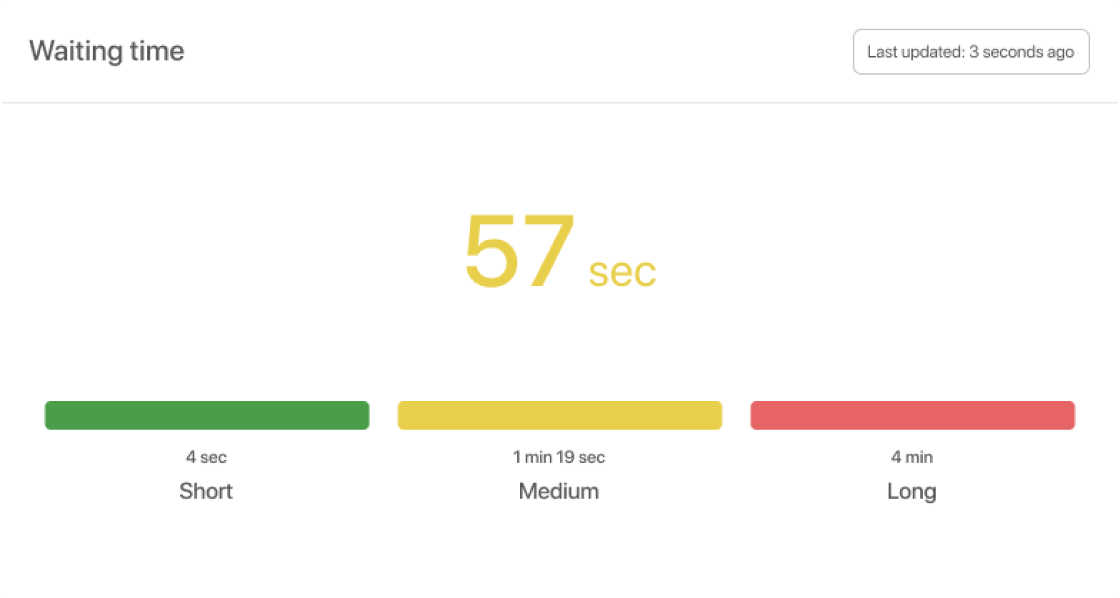Click the digit 5 in the current wait
Viewport: 1120px width, 598px height.
click(491, 252)
